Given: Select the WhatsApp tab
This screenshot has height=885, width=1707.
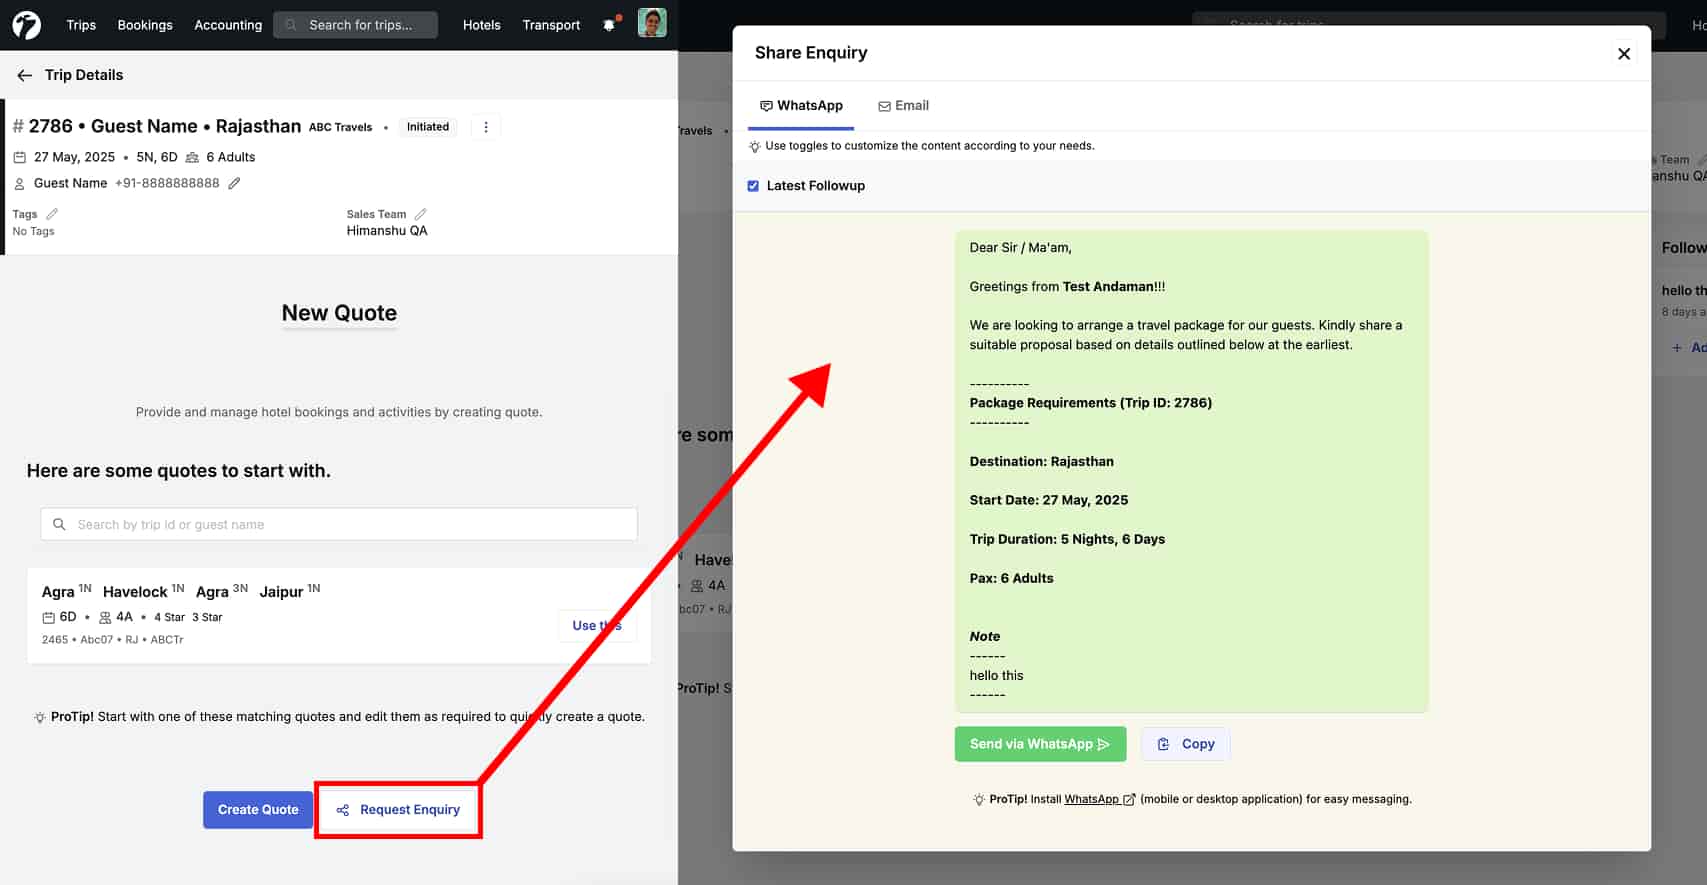Looking at the screenshot, I should click(x=801, y=106).
